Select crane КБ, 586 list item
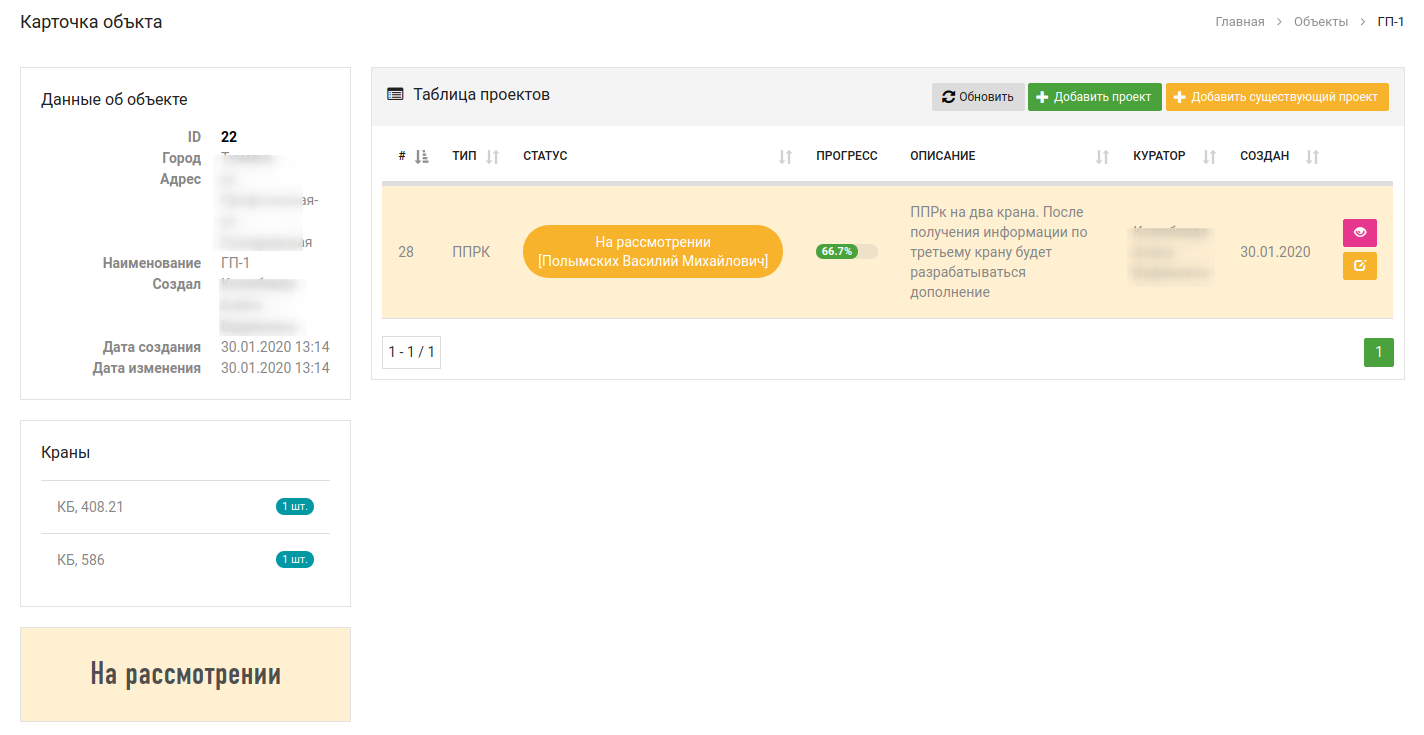 click(x=185, y=560)
